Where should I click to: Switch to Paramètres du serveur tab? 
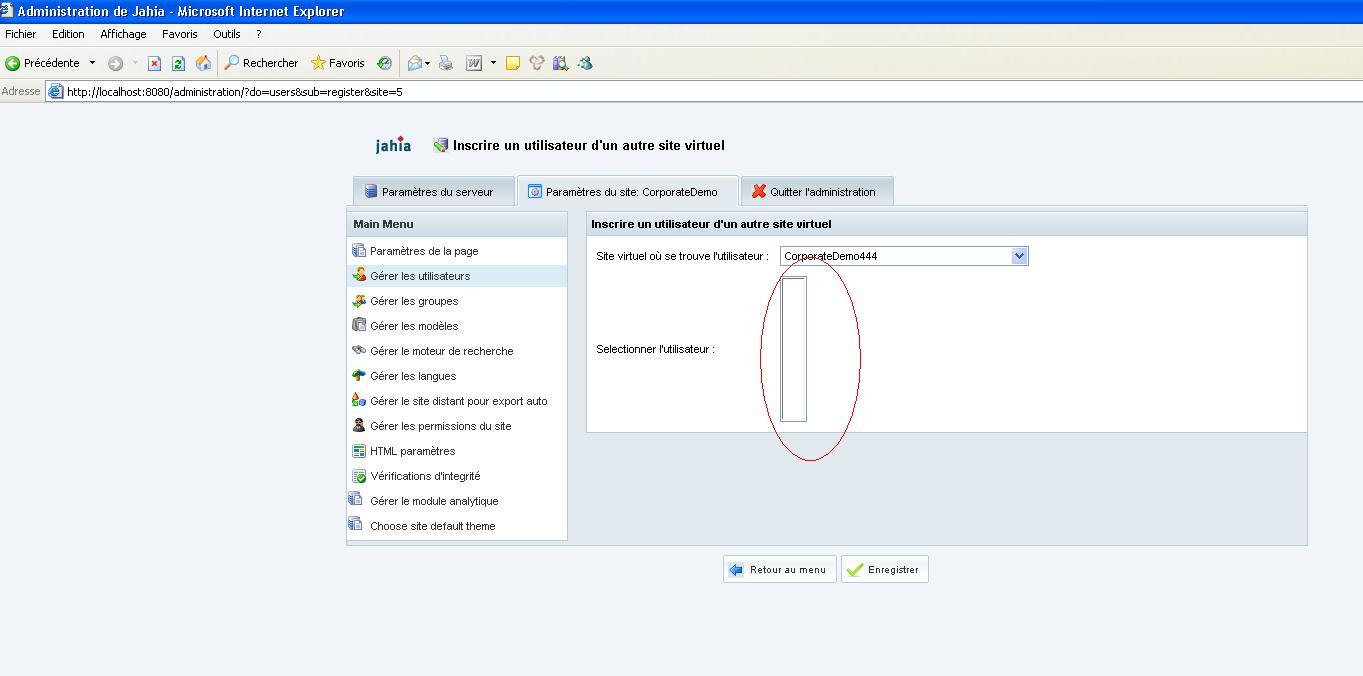[434, 192]
